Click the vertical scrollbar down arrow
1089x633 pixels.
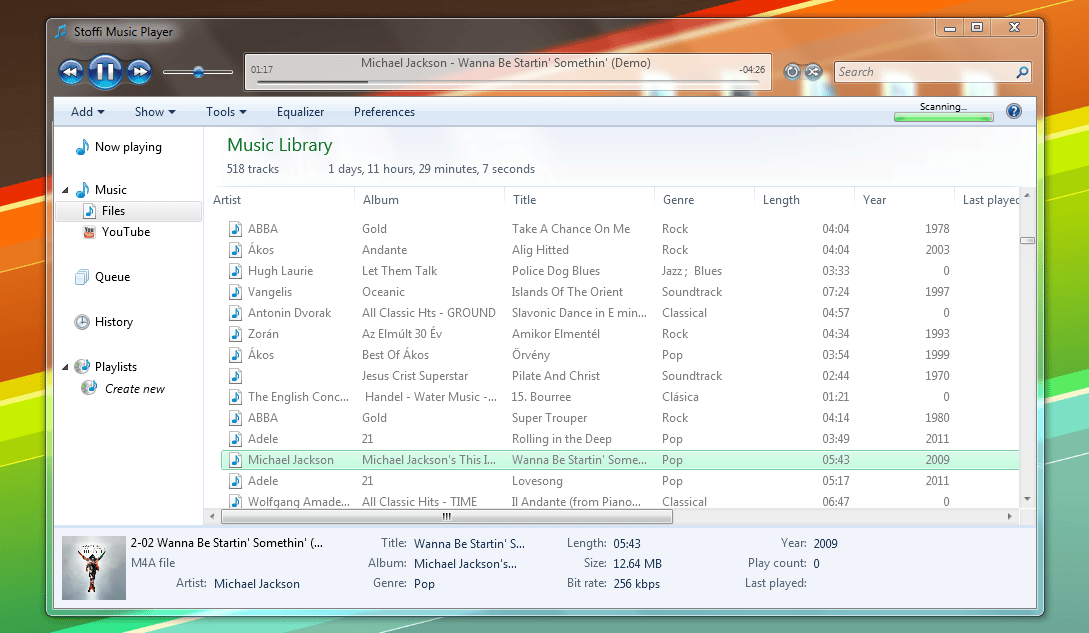pos(1027,499)
